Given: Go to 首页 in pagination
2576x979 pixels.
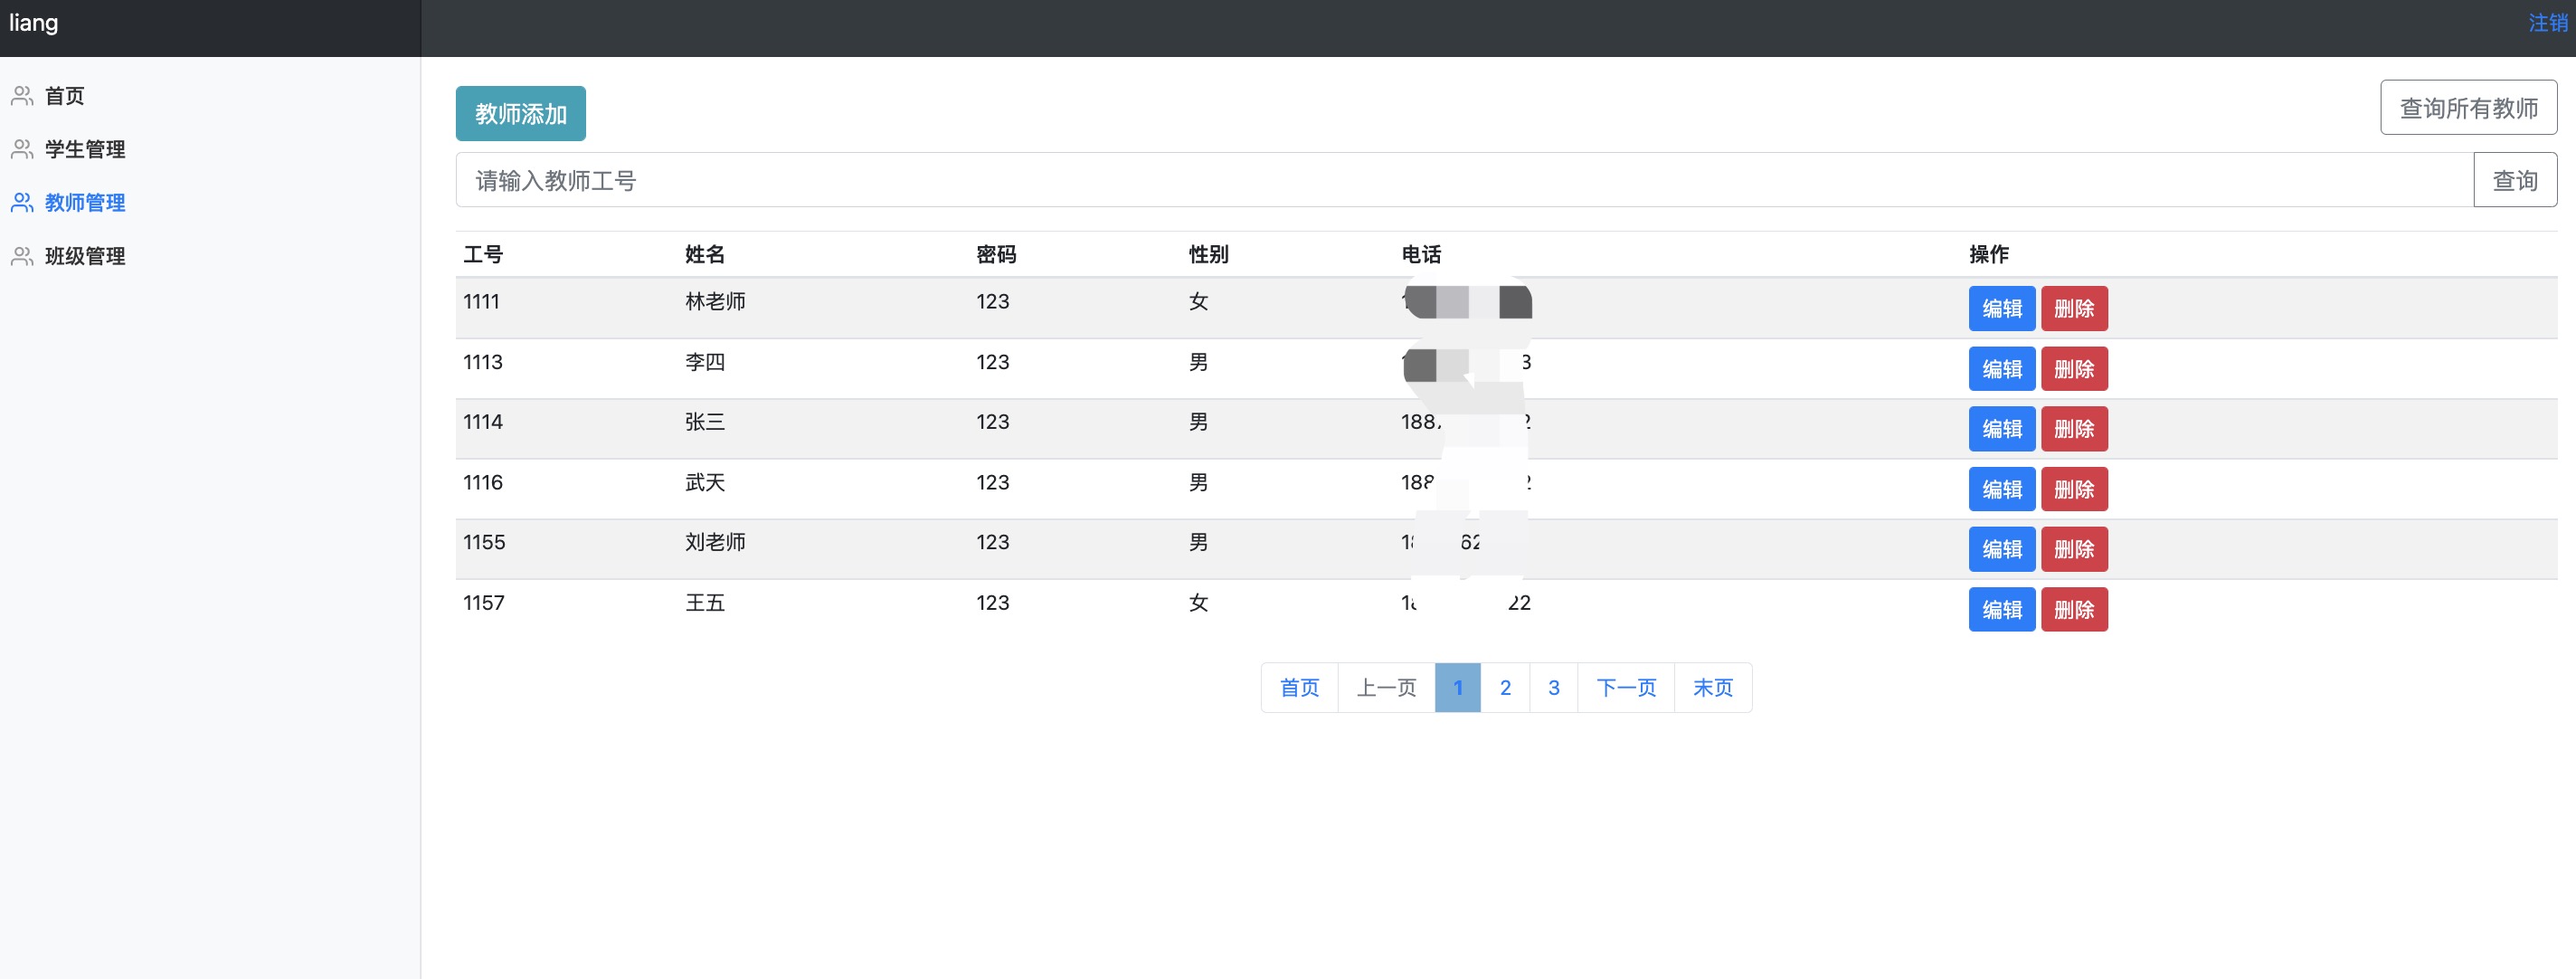Looking at the screenshot, I should pos(1300,688).
